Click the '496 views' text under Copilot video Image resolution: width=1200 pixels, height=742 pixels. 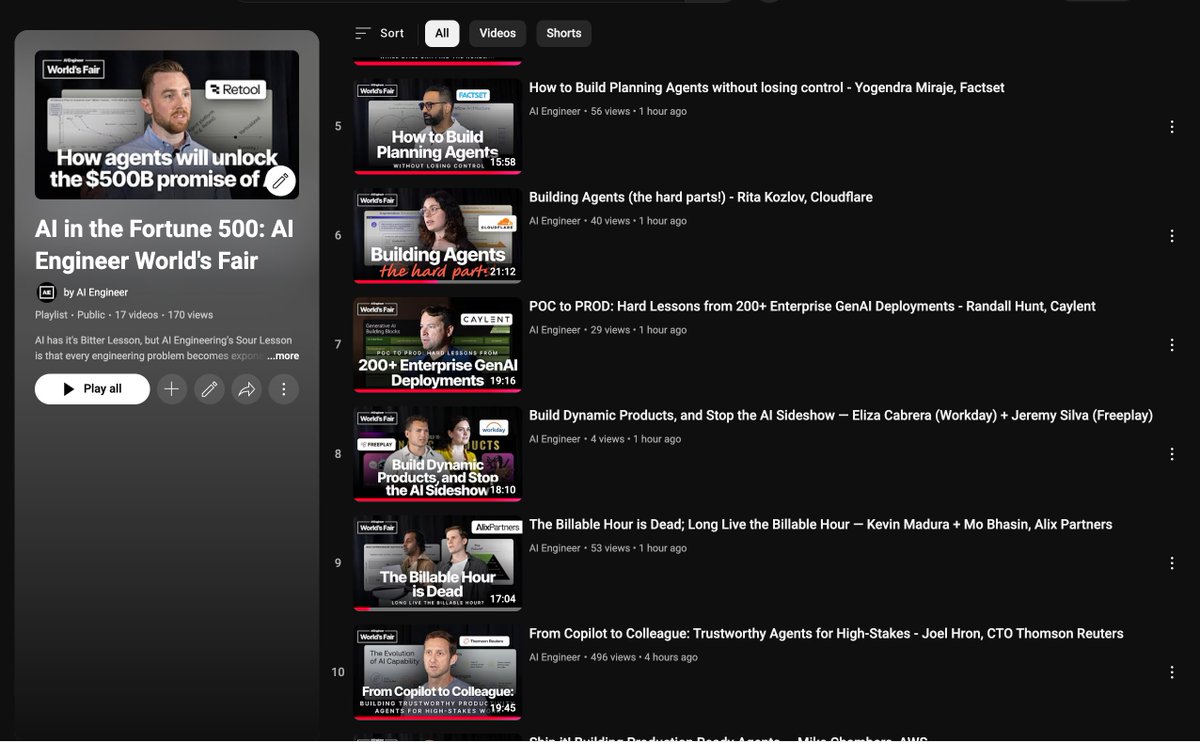tap(613, 657)
